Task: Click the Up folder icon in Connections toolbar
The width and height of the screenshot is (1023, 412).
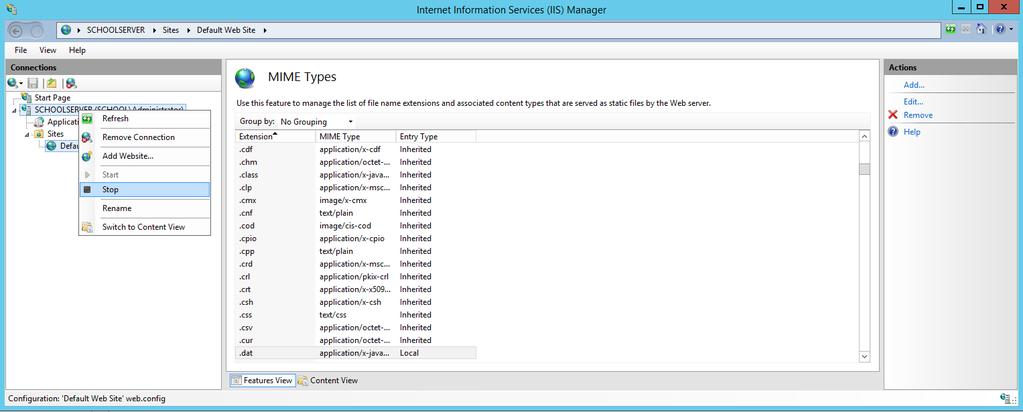Action: click(51, 83)
